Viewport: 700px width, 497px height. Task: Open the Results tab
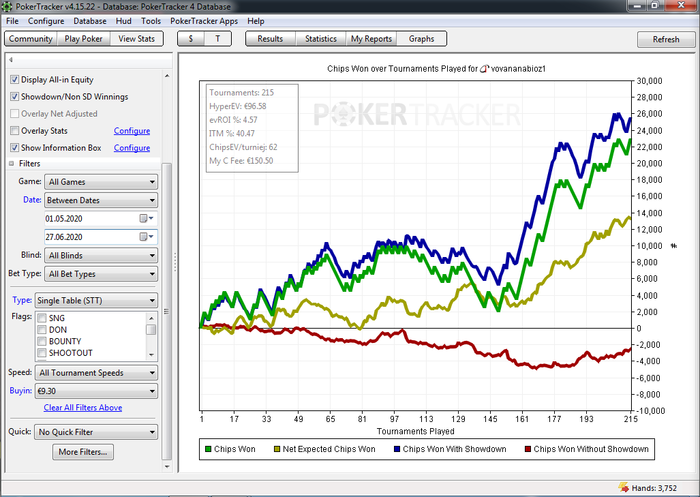coord(270,39)
